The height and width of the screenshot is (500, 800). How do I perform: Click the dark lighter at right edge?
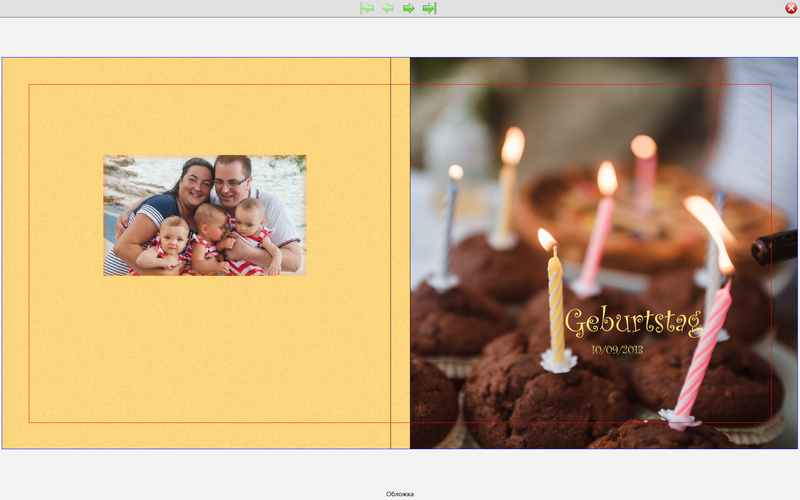pyautogui.click(x=775, y=247)
